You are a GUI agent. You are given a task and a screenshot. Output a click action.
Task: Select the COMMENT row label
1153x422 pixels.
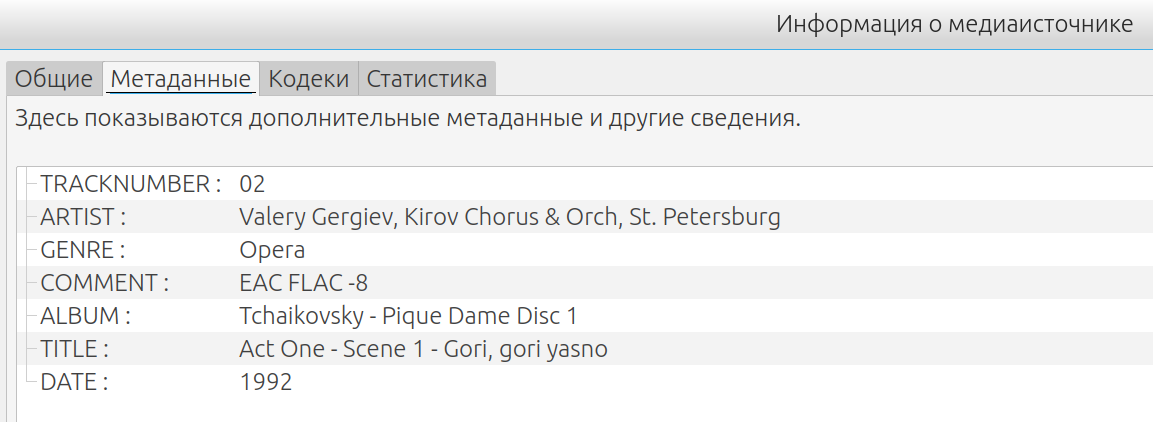coord(104,283)
